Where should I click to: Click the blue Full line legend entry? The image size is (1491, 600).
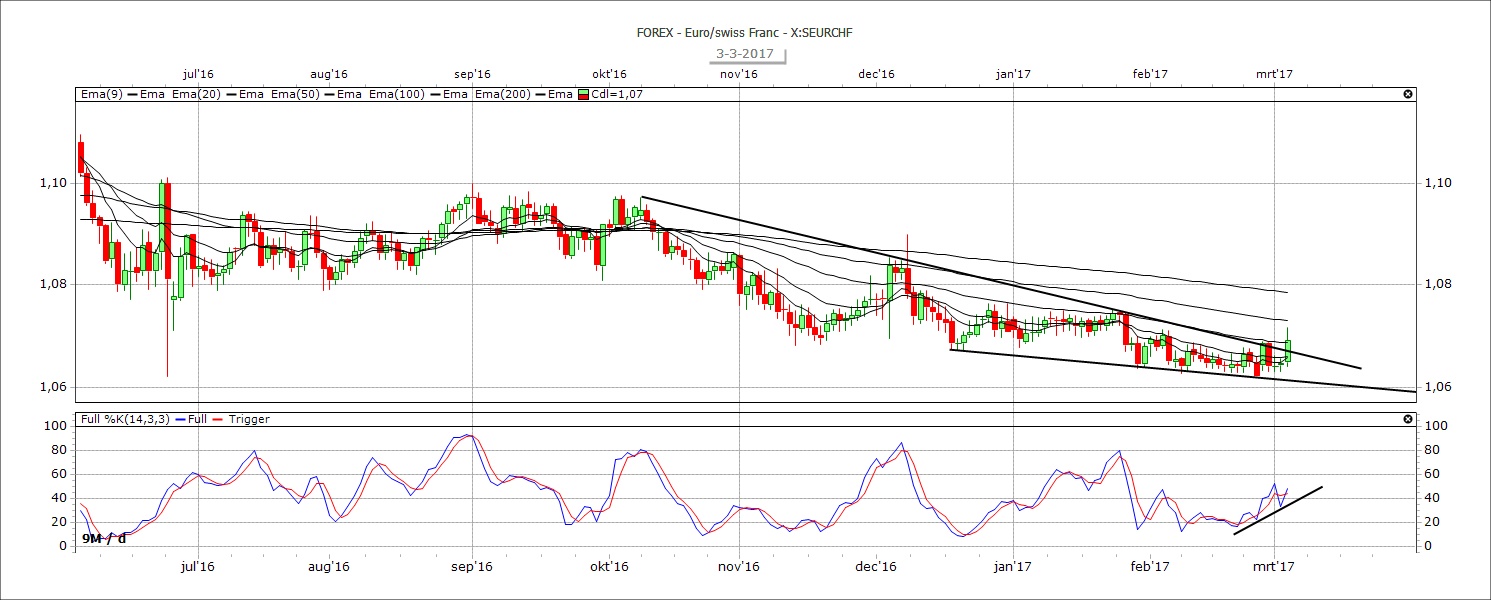coord(190,419)
